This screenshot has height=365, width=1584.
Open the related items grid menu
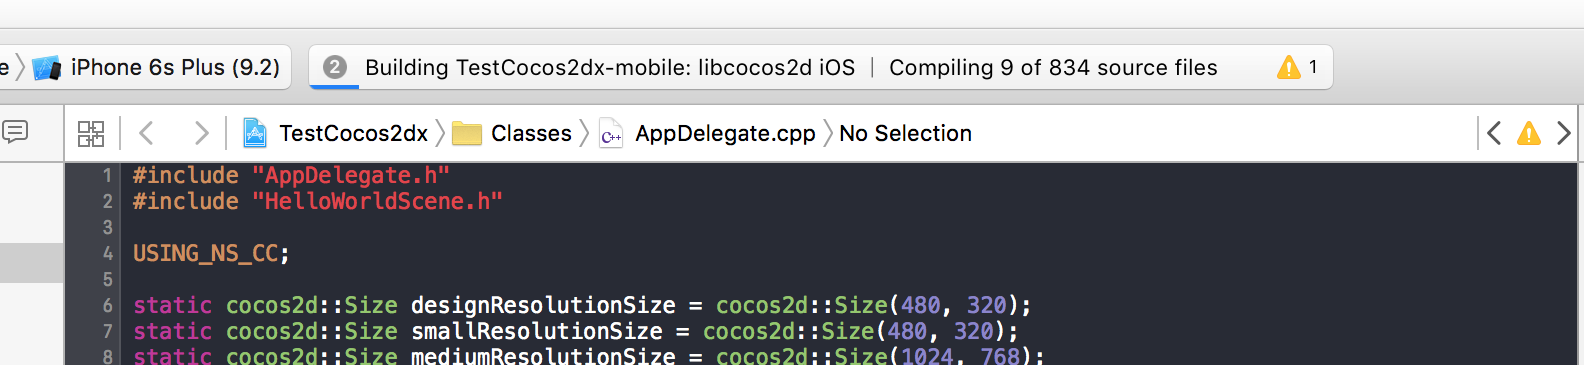pyautogui.click(x=91, y=133)
